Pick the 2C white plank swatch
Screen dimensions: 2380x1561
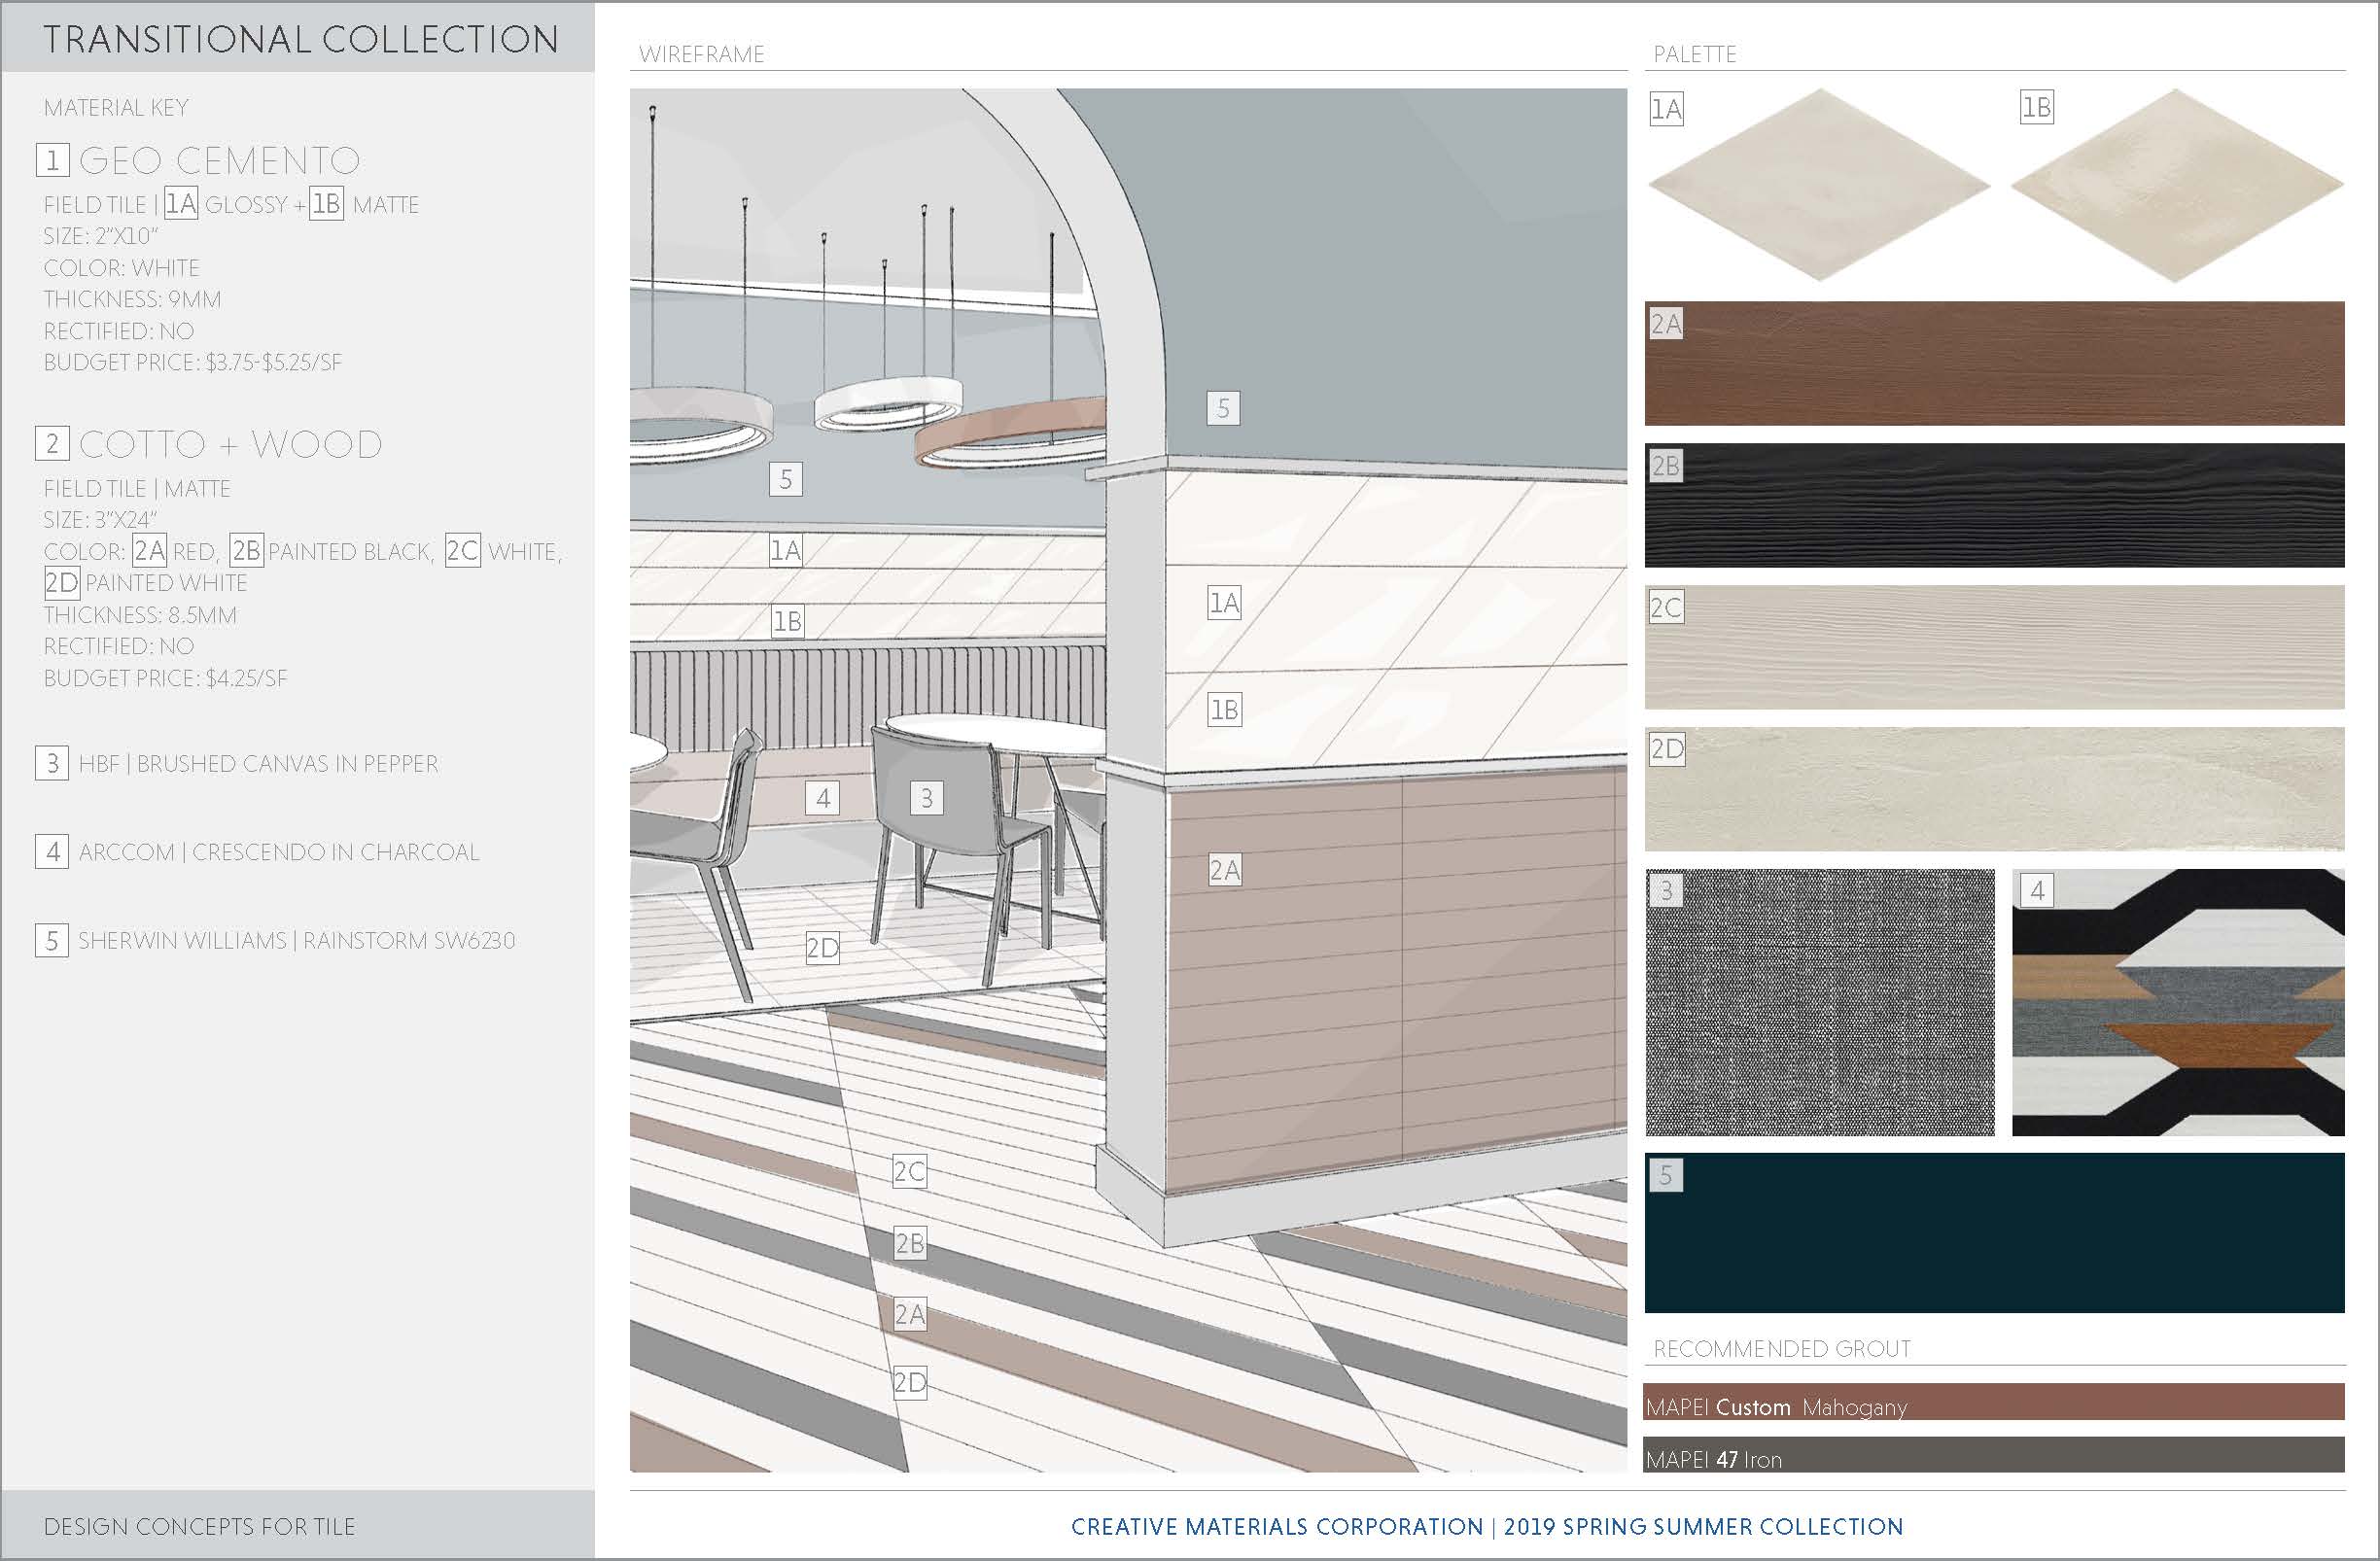(x=1994, y=647)
